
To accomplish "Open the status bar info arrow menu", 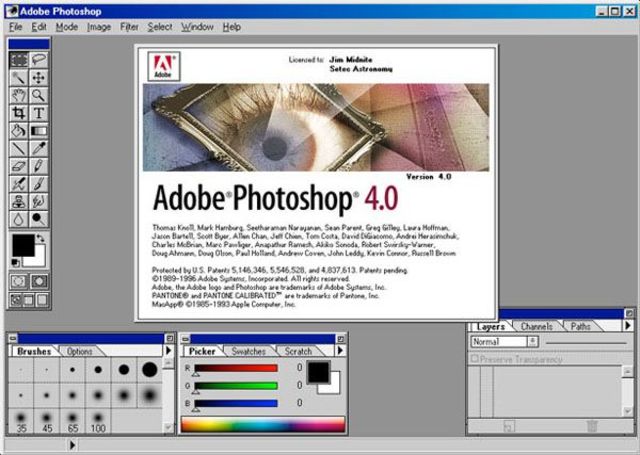I will [72, 445].
